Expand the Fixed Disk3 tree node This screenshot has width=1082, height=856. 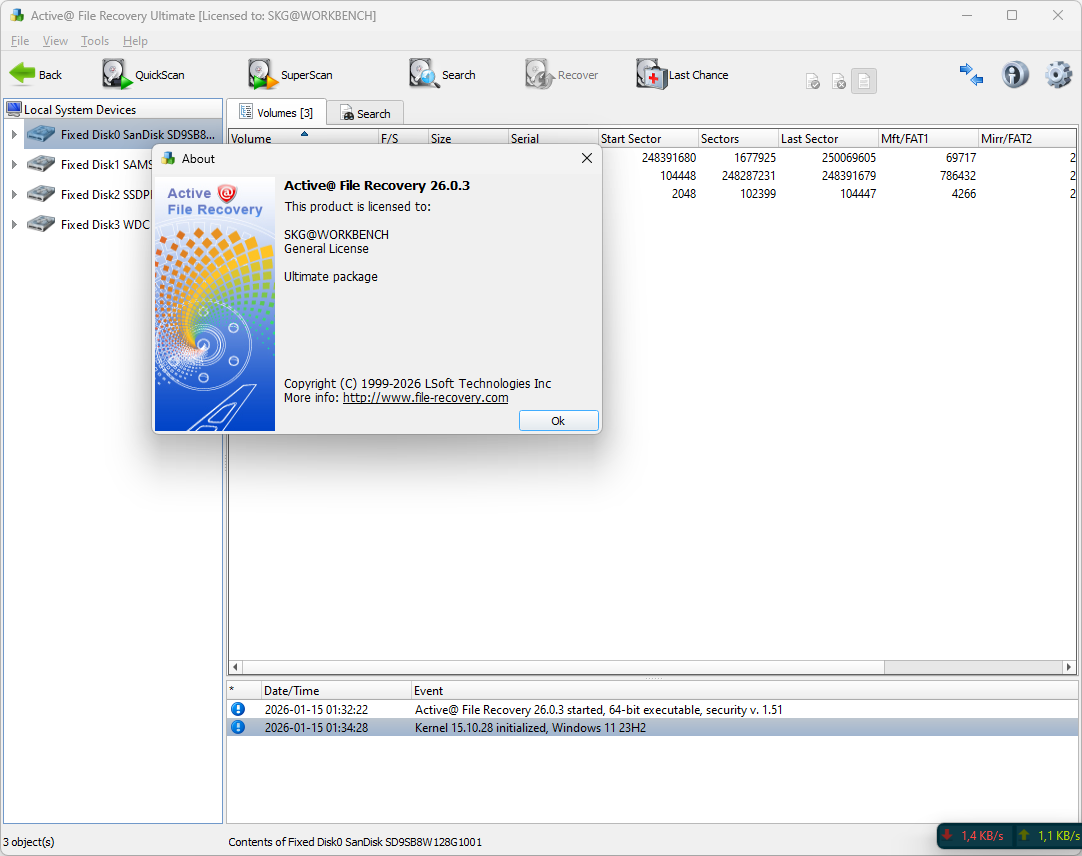(14, 224)
